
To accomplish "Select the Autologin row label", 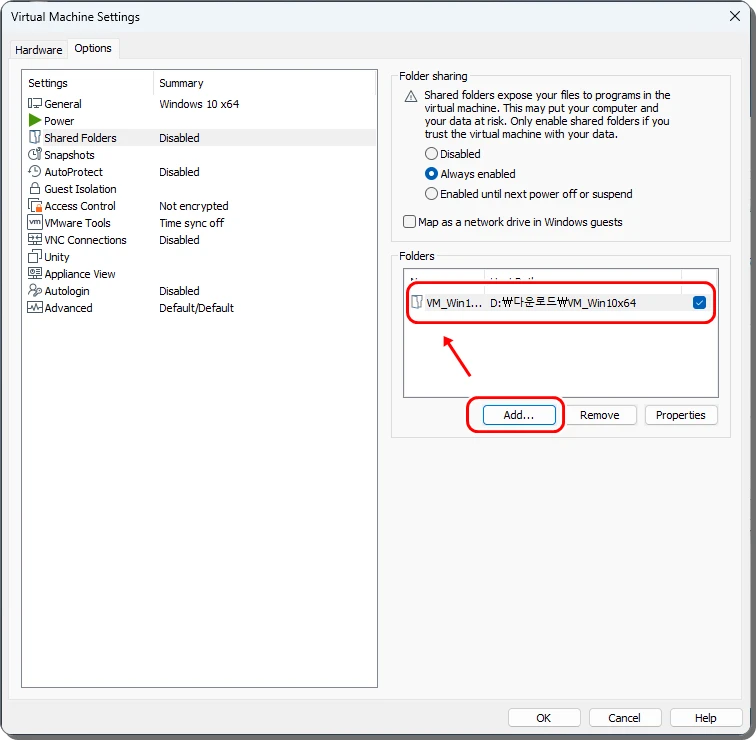I will (67, 291).
